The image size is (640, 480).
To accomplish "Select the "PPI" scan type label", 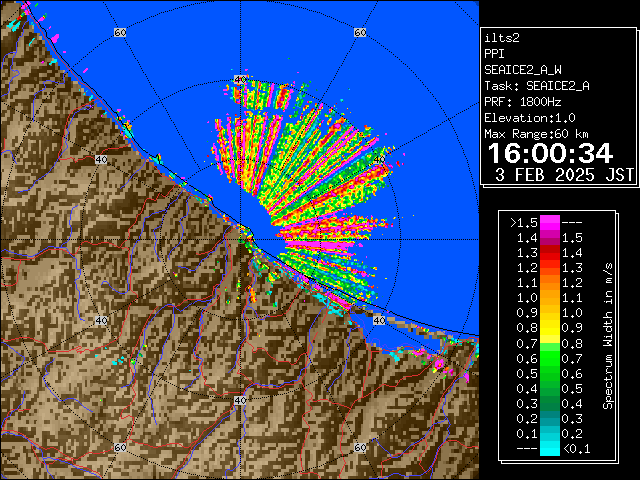I will pos(494,54).
